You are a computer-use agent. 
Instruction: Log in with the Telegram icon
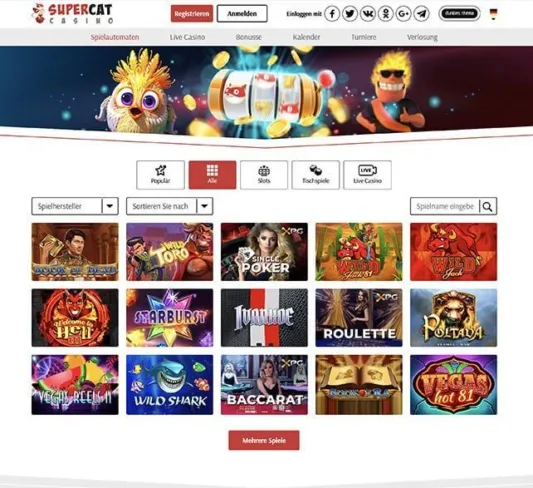pyautogui.click(x=421, y=14)
